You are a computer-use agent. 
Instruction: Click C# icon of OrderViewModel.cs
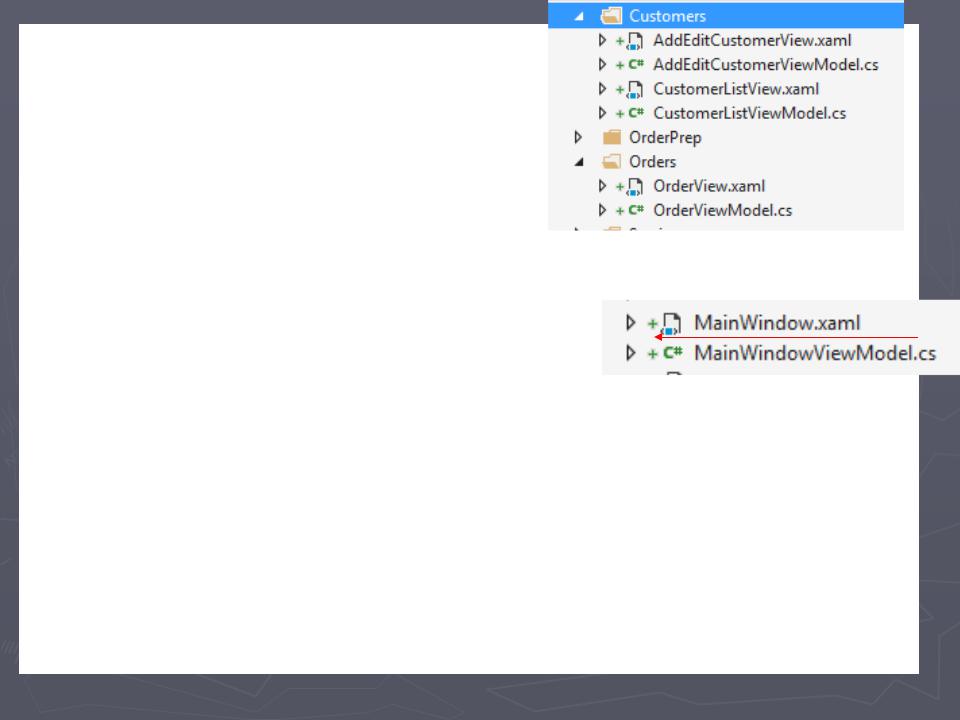pos(636,210)
